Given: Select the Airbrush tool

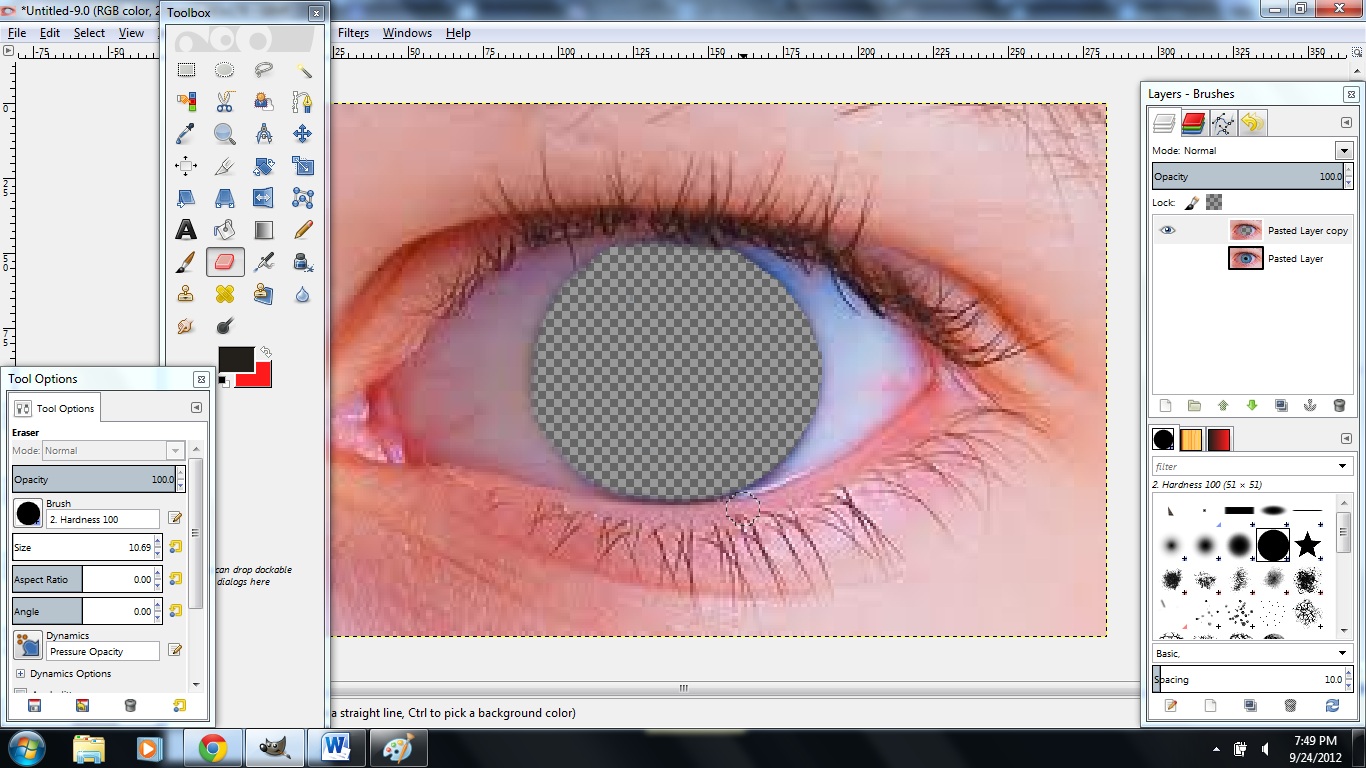Looking at the screenshot, I should tap(264, 262).
